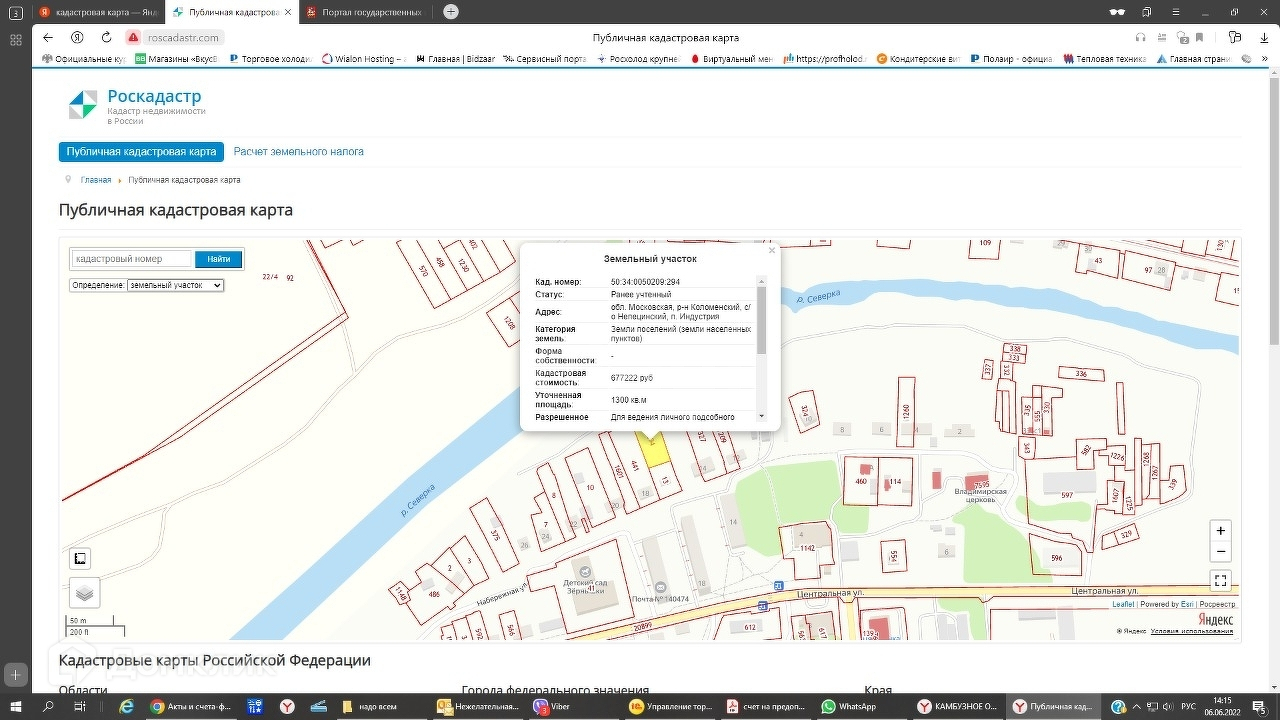Click the кадастровый номер input field
Image resolution: width=1280 pixels, height=720 pixels.
point(131,259)
